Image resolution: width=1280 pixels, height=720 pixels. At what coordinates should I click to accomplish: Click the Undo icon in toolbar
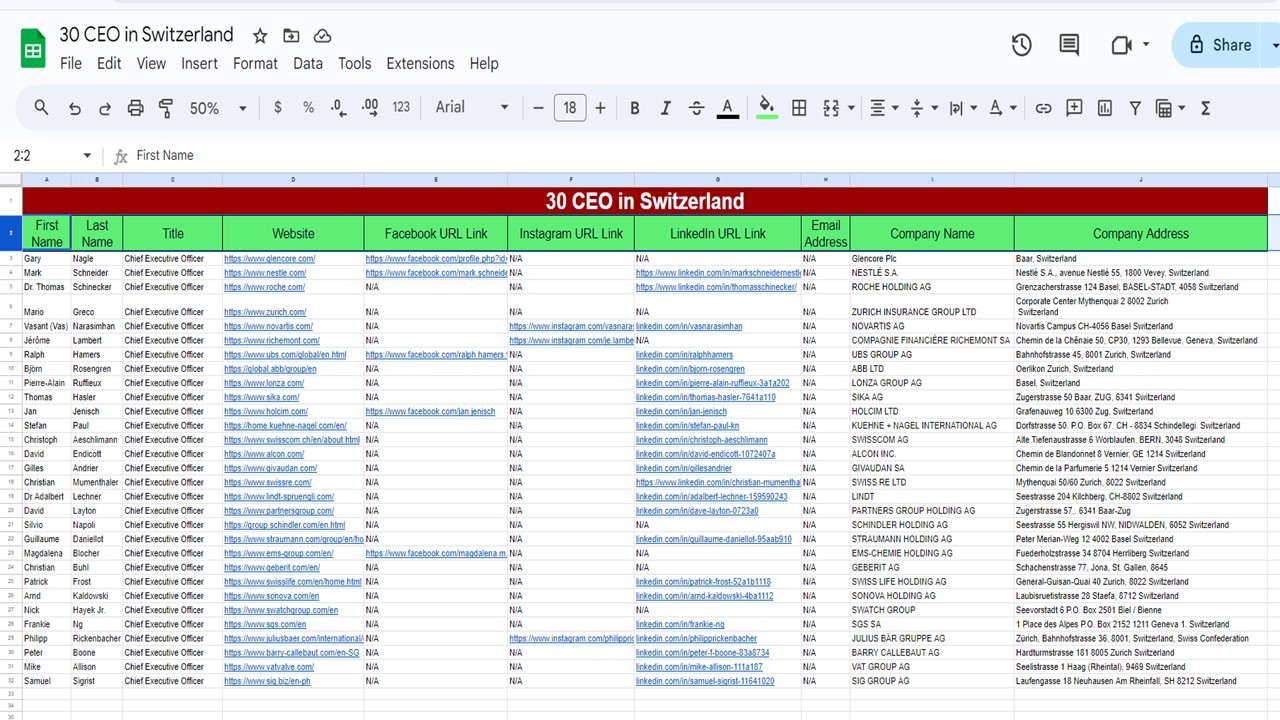pos(75,108)
